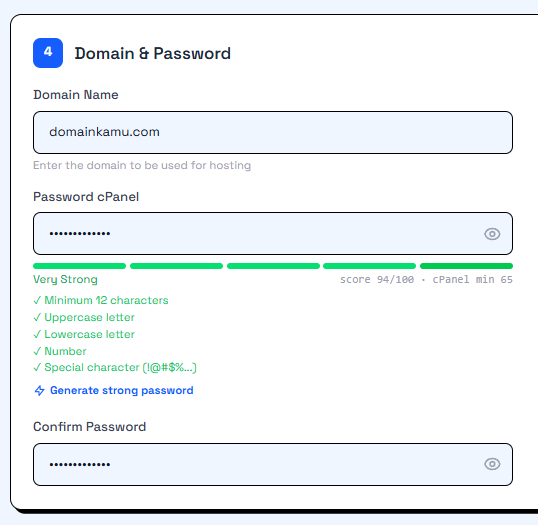Screen dimensions: 538x525
Task: Click Generate strong password link
Action: [121, 390]
